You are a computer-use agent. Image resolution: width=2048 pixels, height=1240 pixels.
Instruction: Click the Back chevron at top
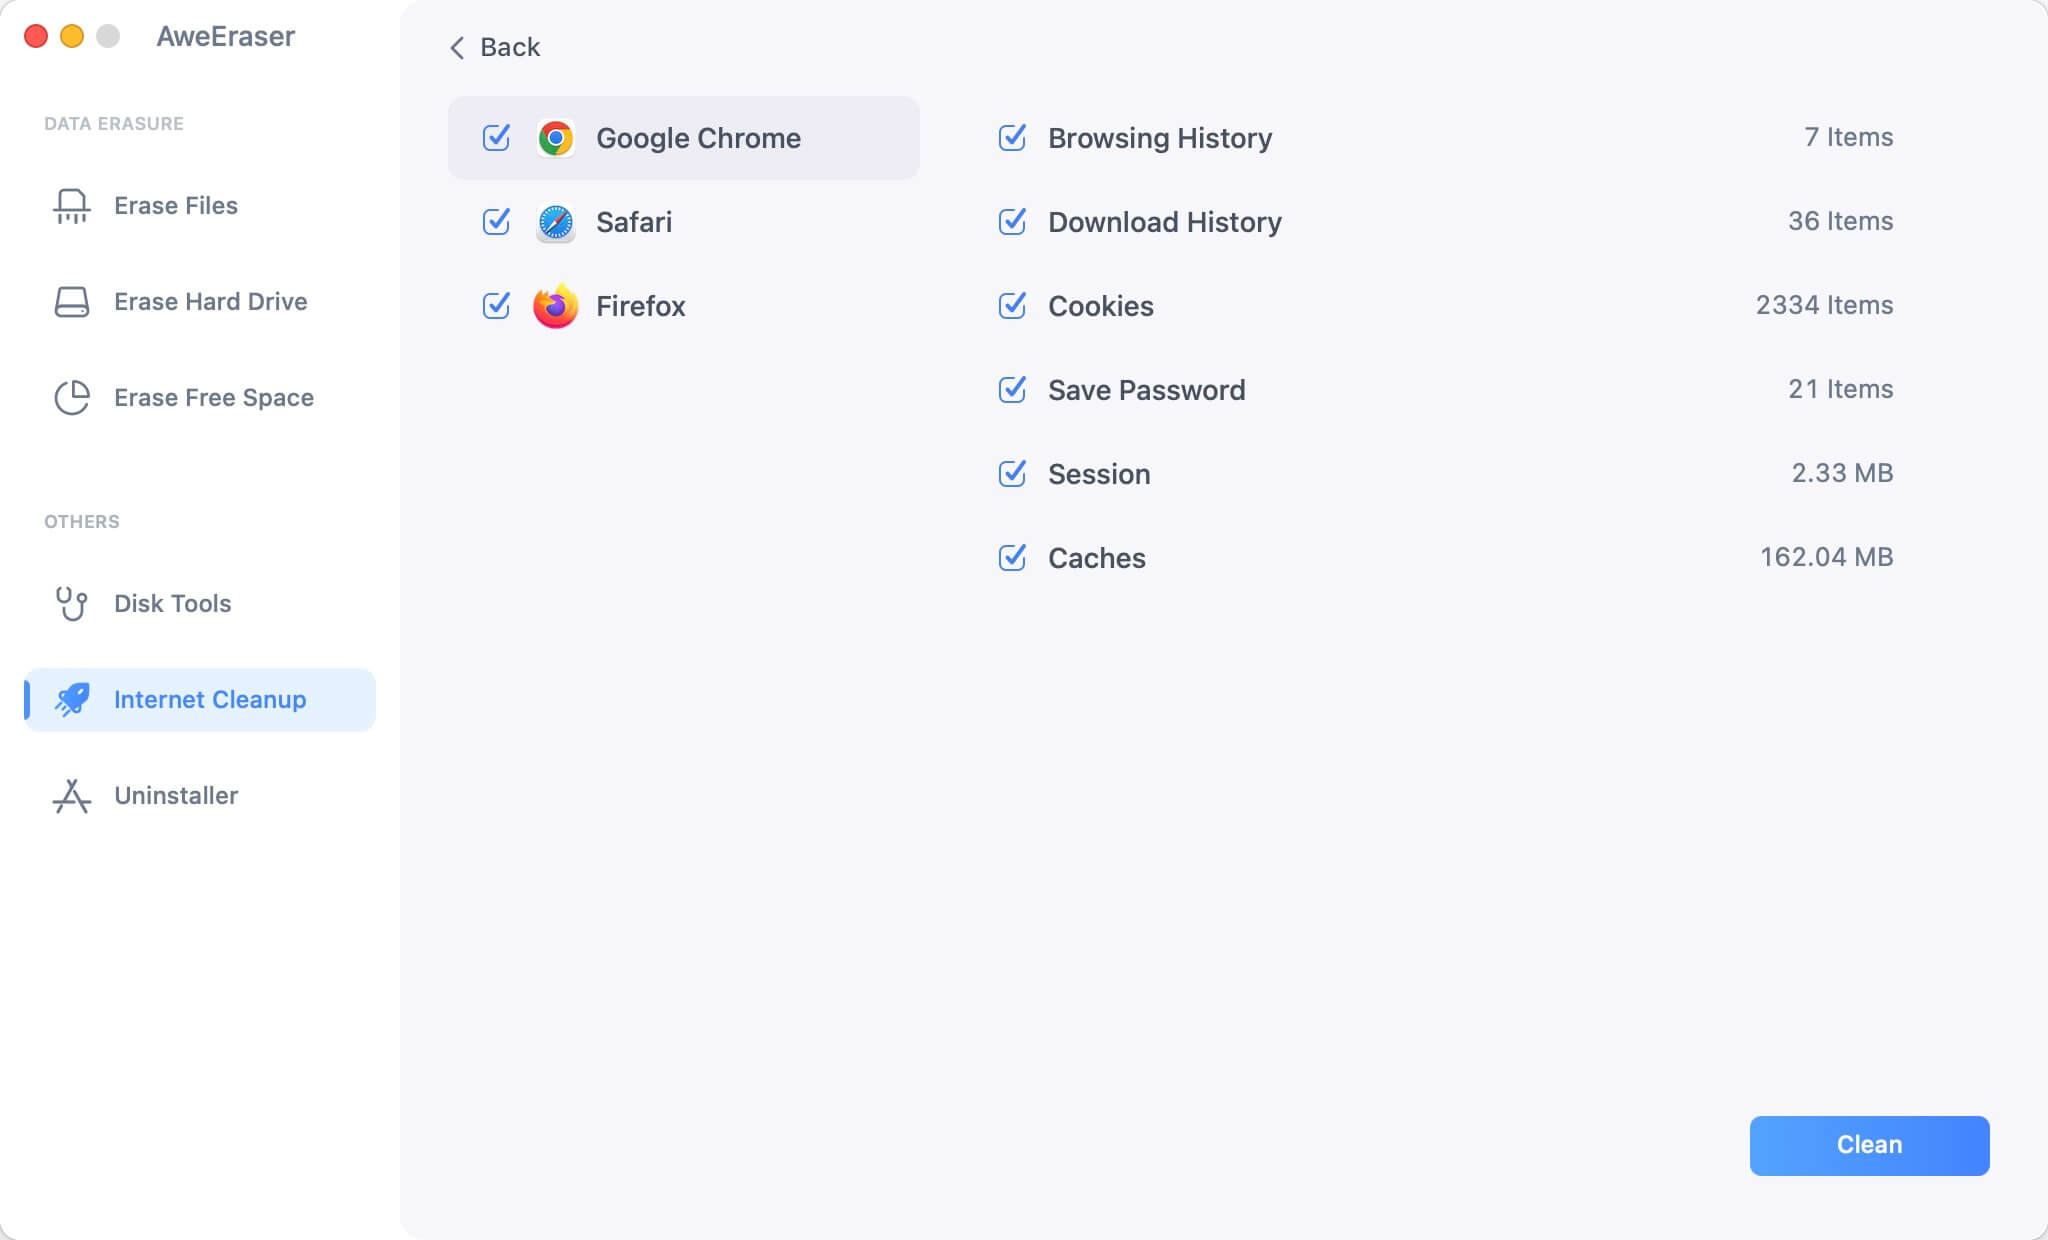[x=457, y=47]
